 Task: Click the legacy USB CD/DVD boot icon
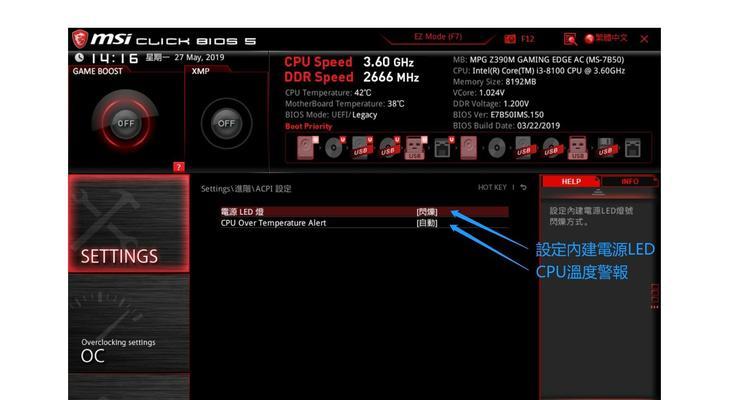point(551,148)
